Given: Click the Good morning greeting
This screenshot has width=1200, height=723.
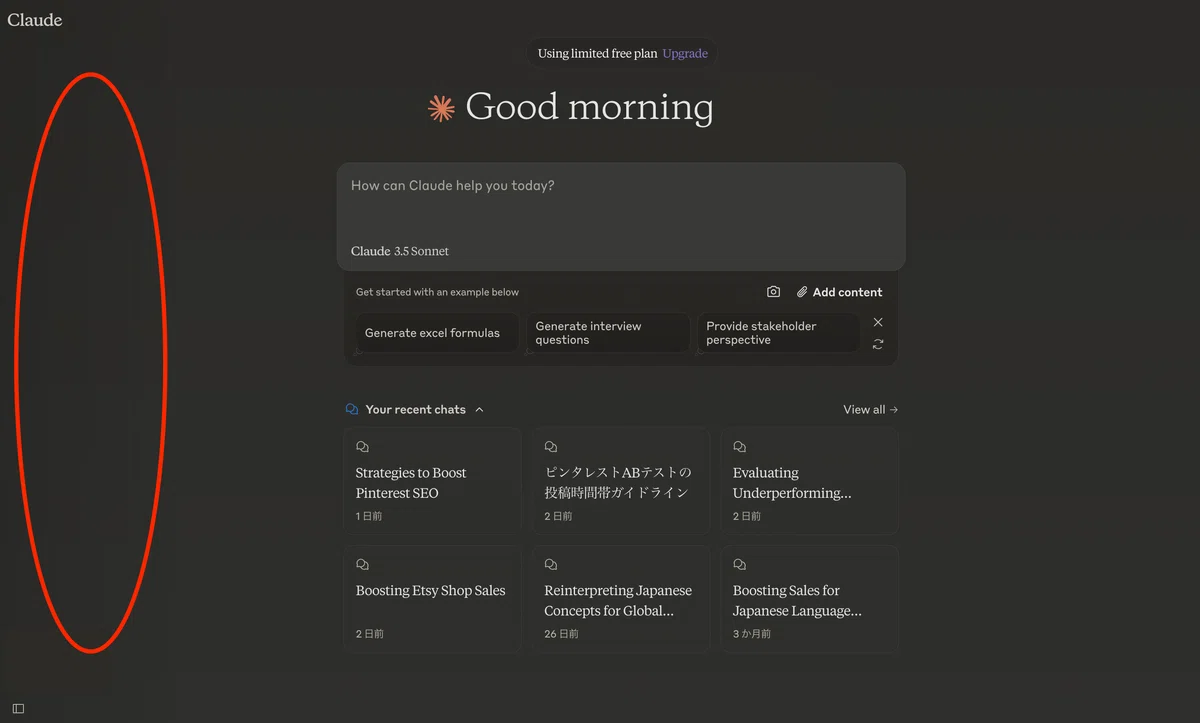Looking at the screenshot, I should [x=590, y=107].
